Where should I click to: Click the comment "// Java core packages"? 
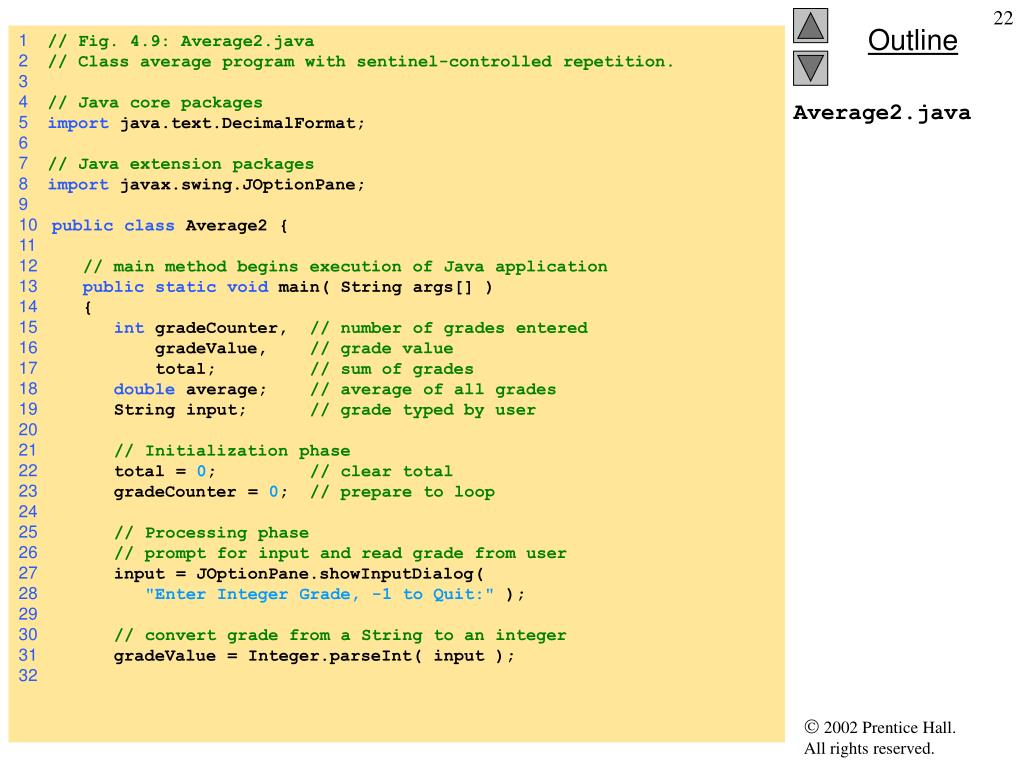pyautogui.click(x=155, y=103)
